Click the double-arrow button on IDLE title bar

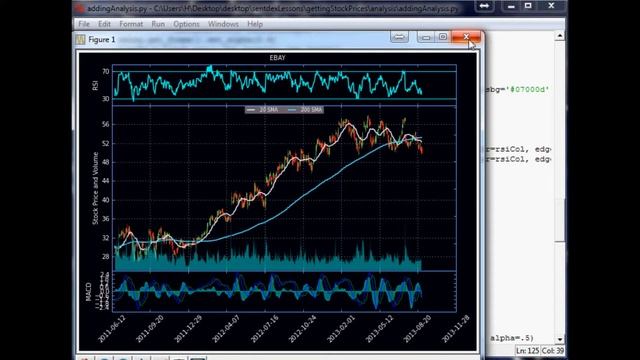[x=484, y=6]
